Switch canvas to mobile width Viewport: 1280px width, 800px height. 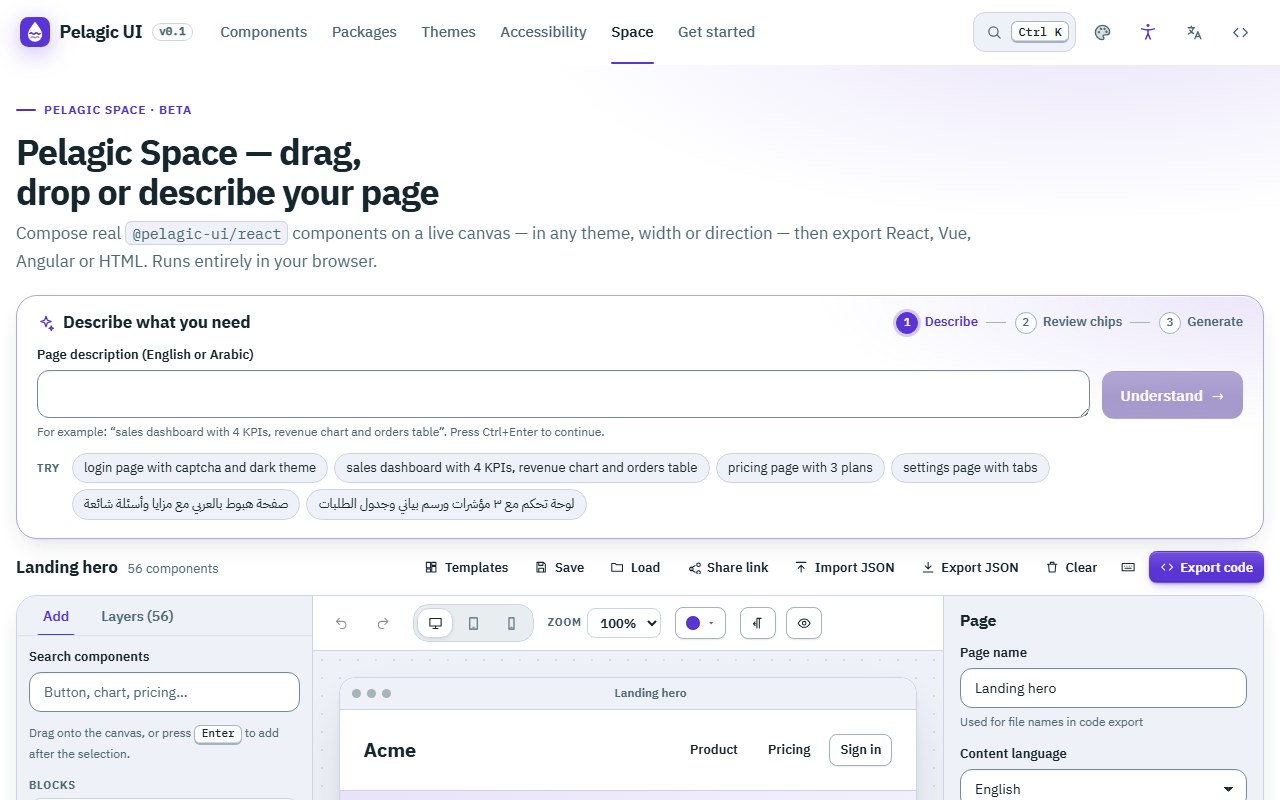pos(511,623)
